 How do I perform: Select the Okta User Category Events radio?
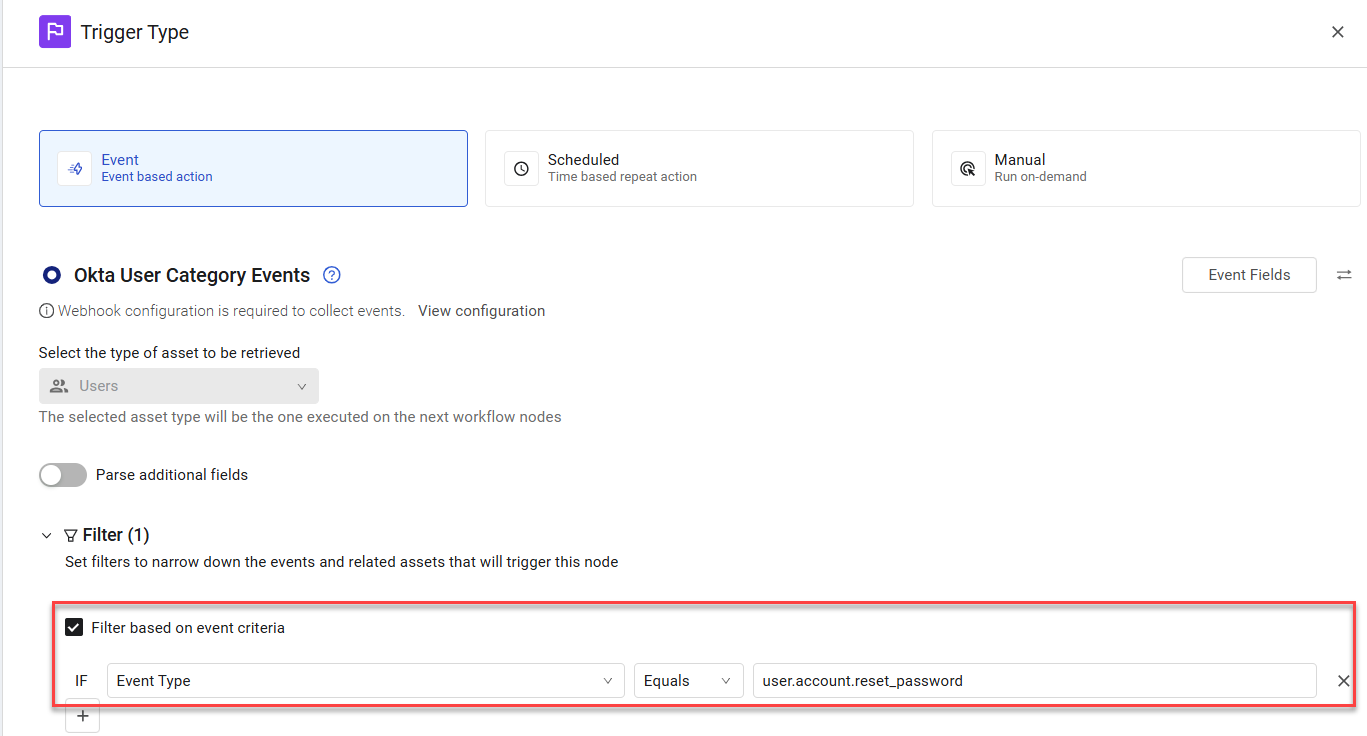(x=52, y=275)
